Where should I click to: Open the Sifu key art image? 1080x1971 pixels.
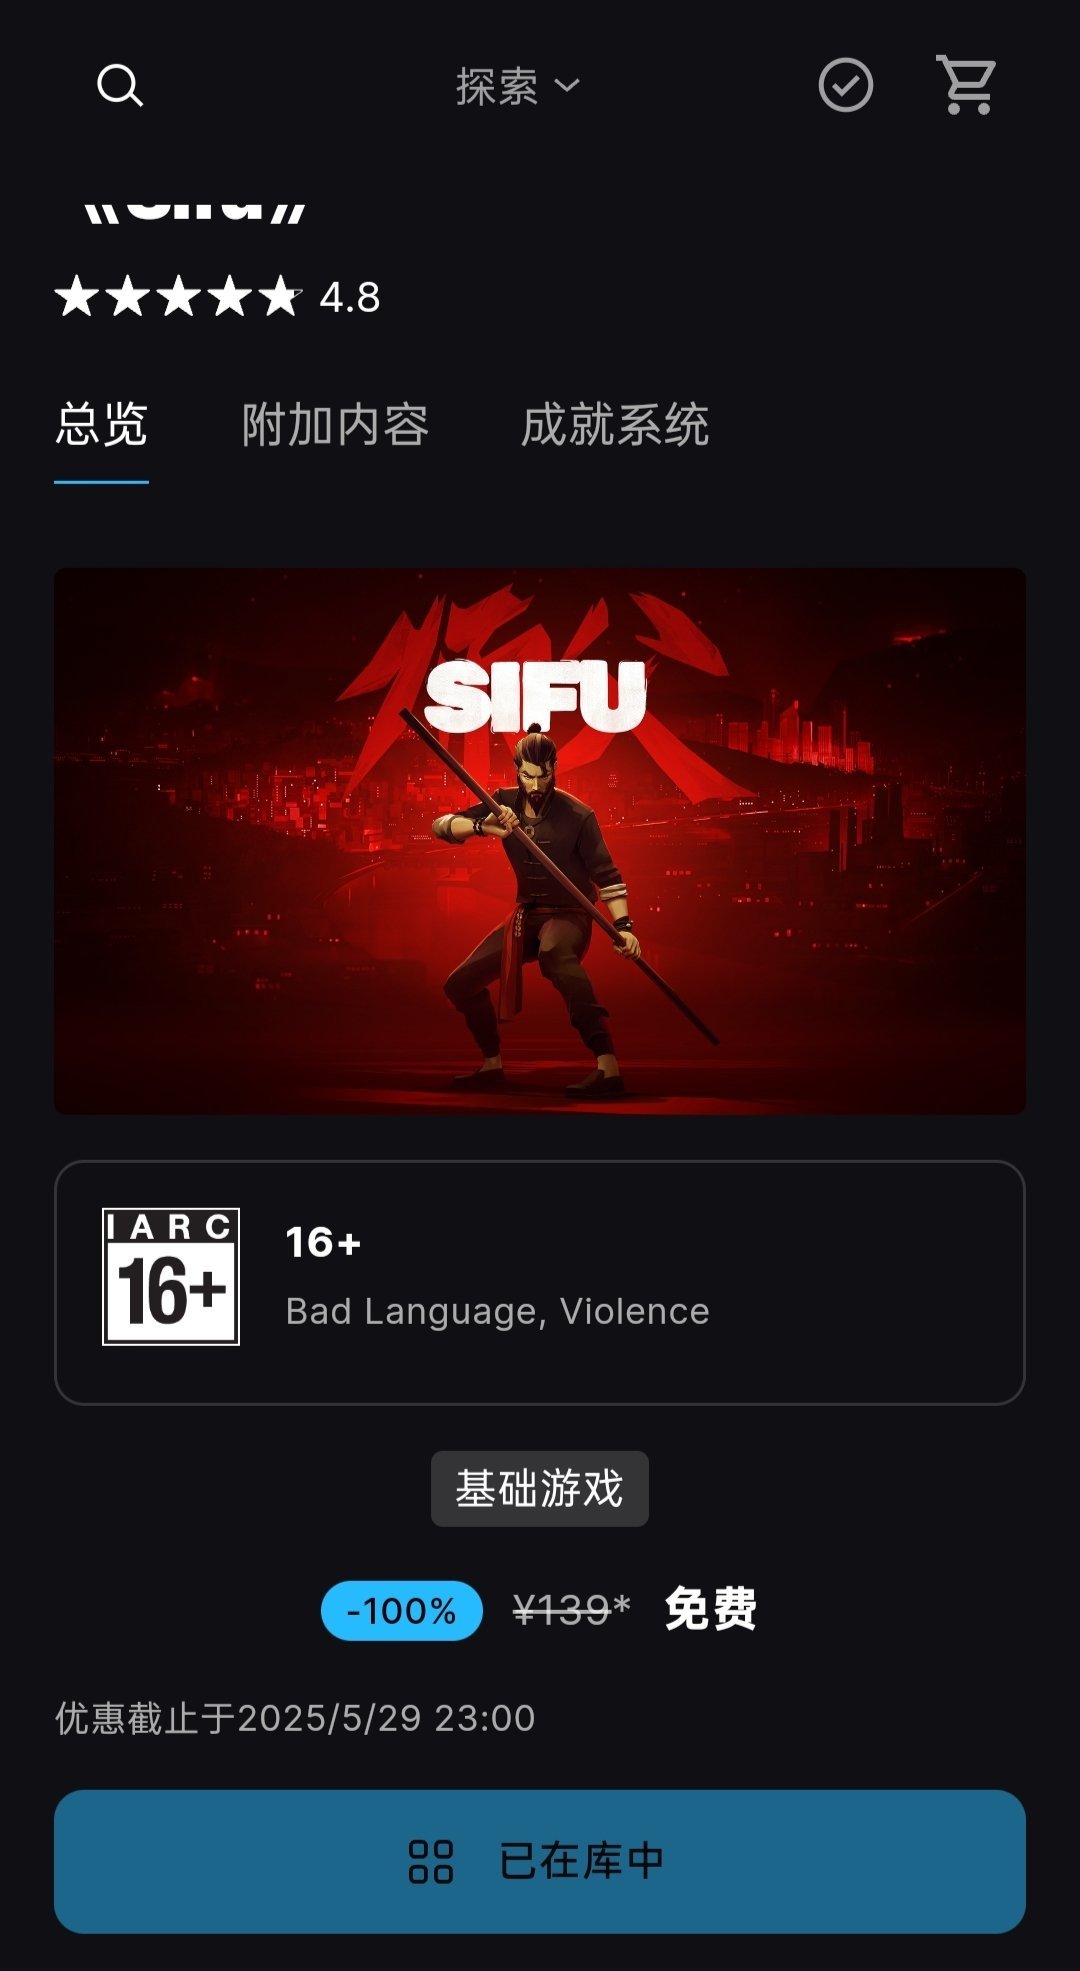[x=540, y=841]
